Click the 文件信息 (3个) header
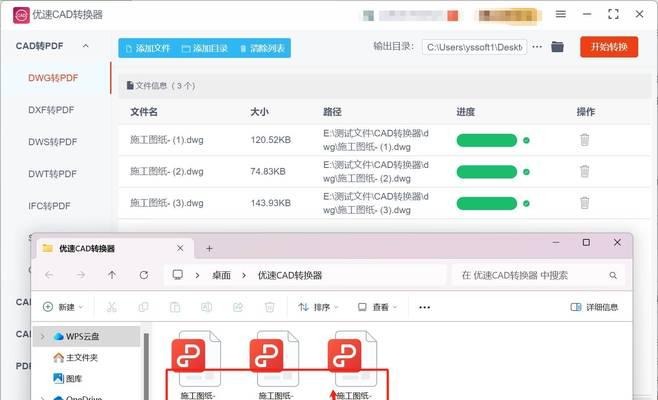Image resolution: width=658 pixels, height=400 pixels. click(161, 86)
